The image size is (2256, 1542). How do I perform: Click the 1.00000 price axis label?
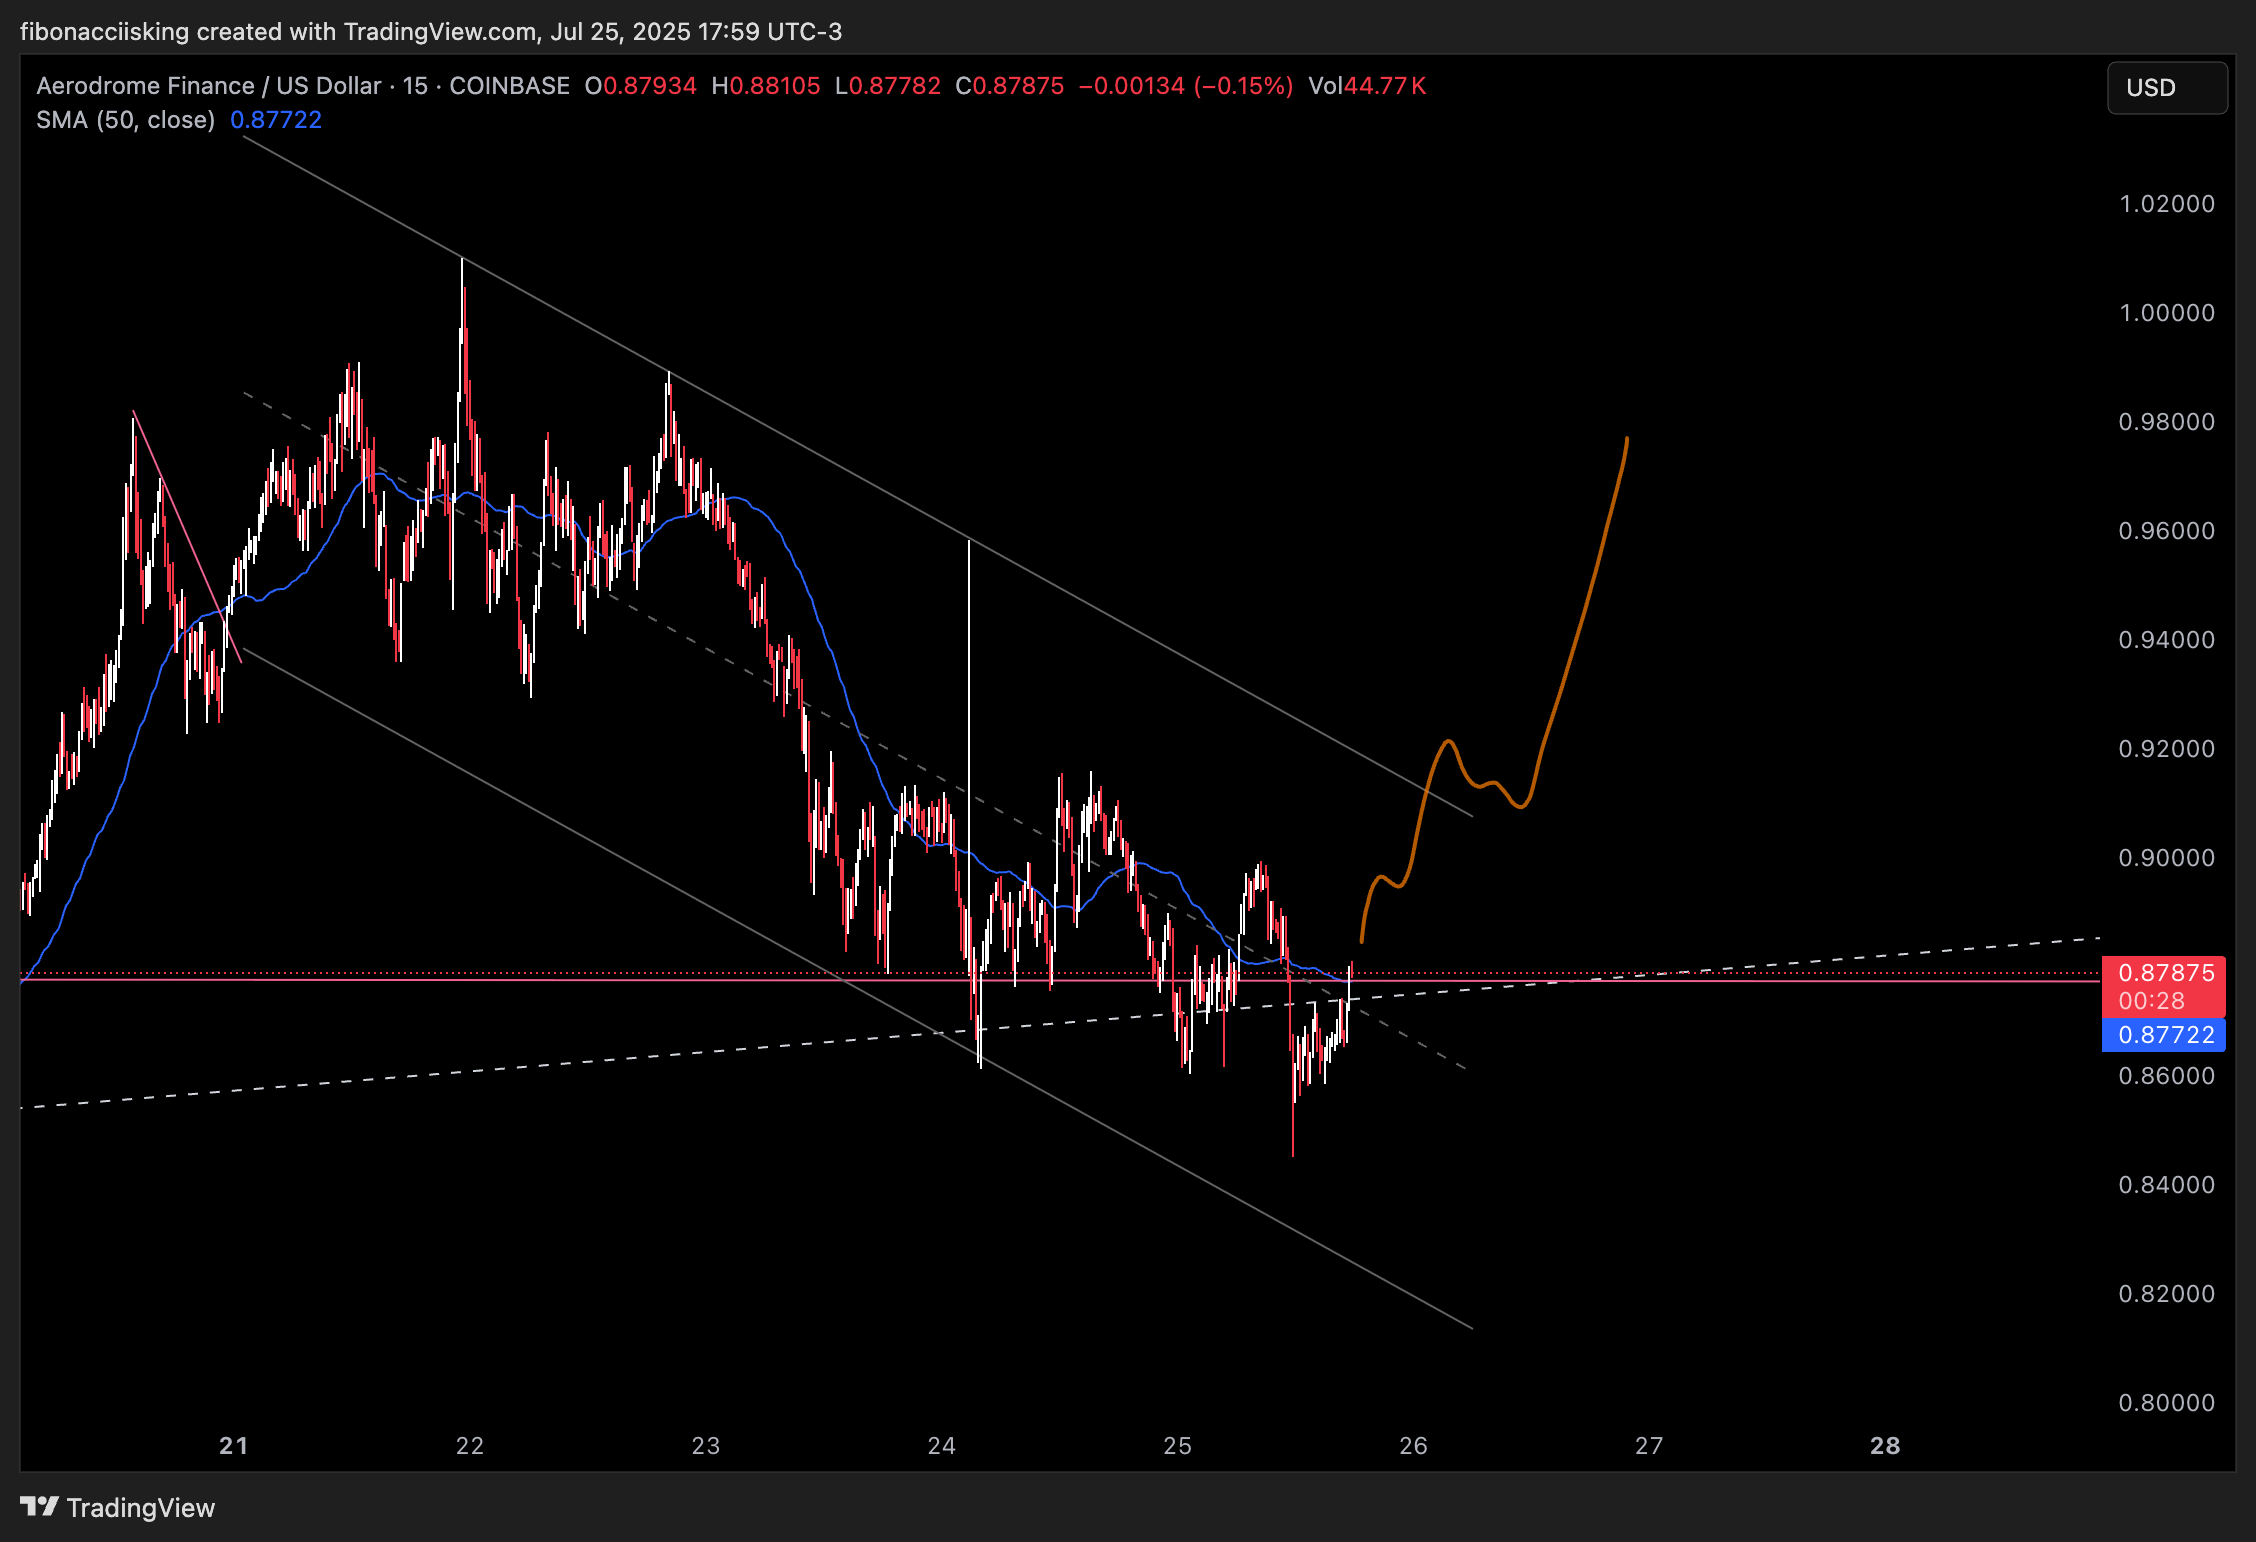coord(2167,313)
